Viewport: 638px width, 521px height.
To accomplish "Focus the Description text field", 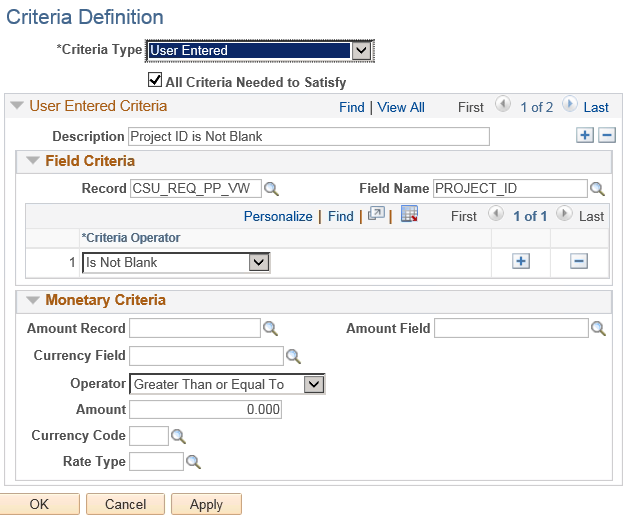I will pyautogui.click(x=309, y=136).
